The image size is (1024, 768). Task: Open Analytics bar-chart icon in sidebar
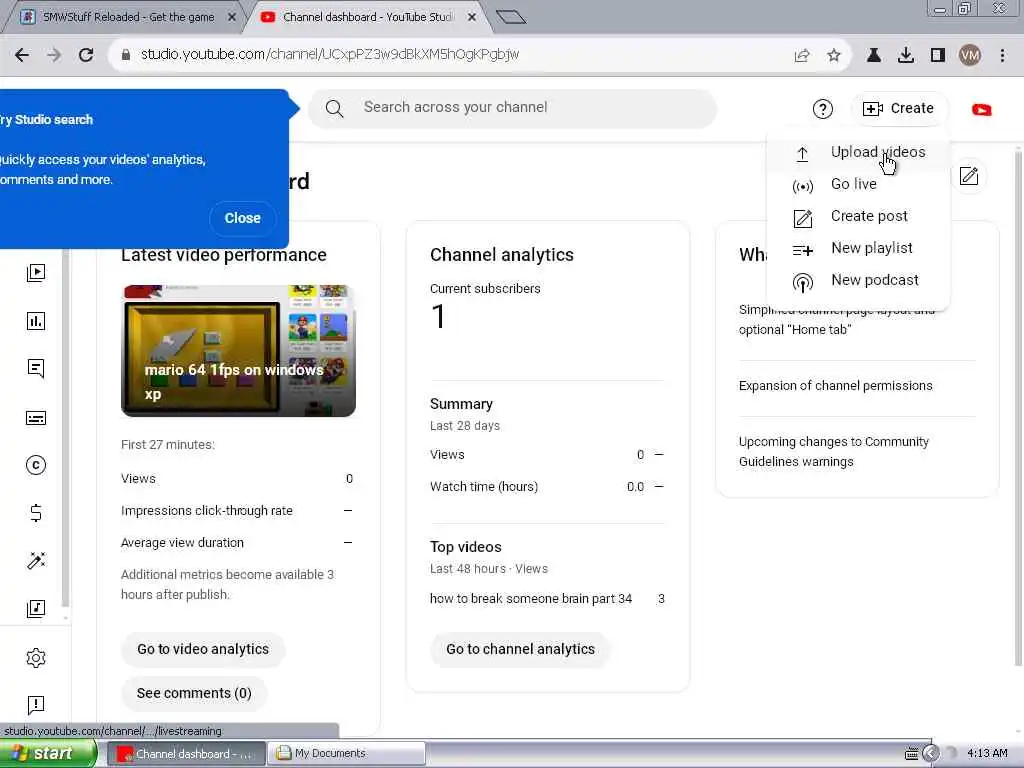[36, 321]
